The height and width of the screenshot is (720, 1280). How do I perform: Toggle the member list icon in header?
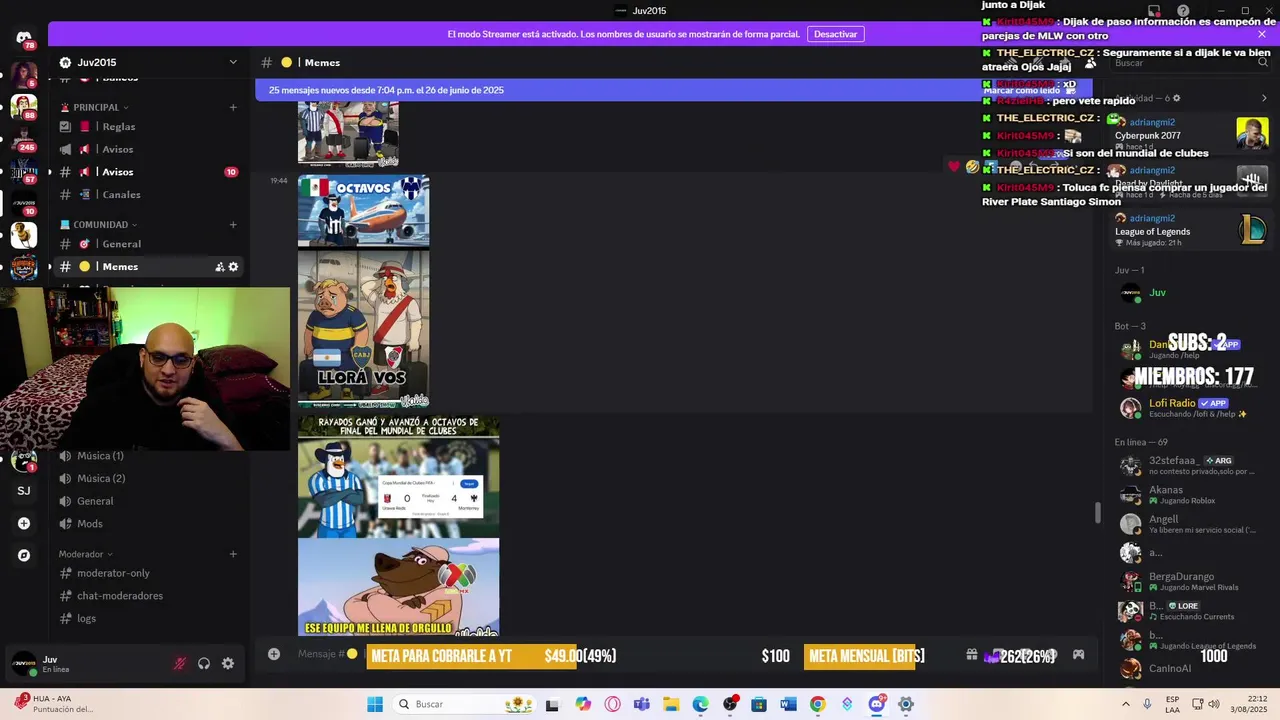(1091, 63)
